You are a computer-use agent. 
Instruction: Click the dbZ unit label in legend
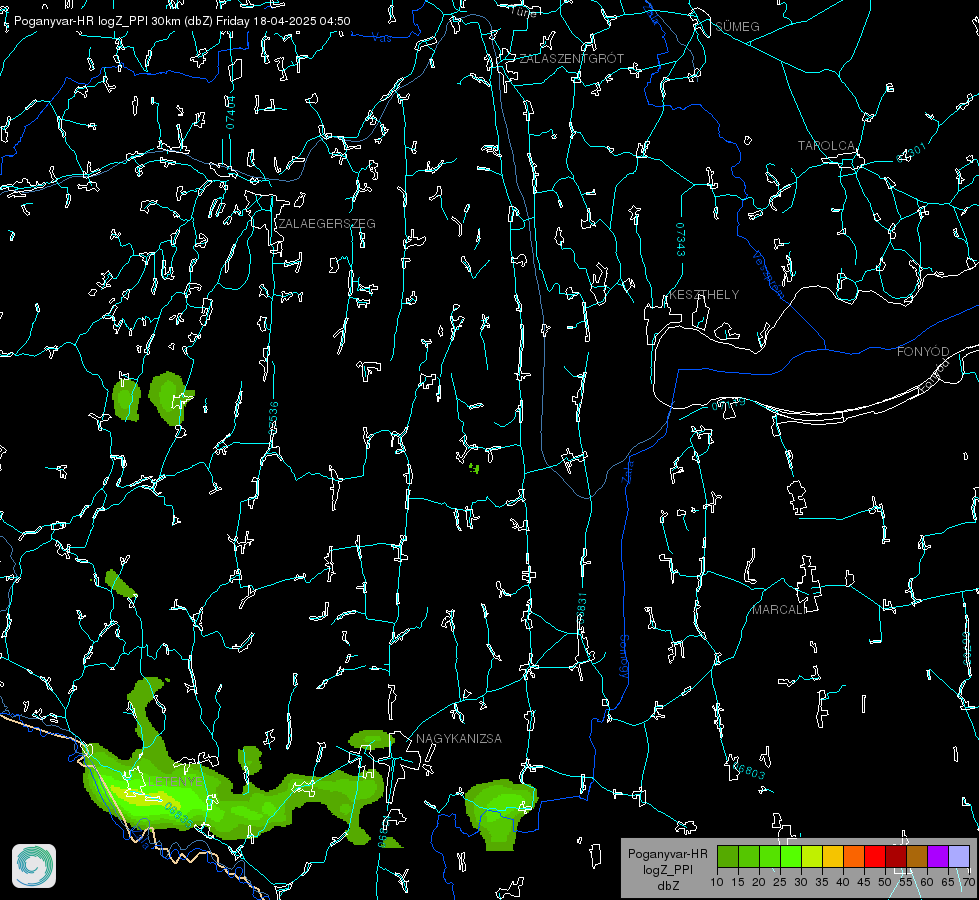click(x=667, y=886)
